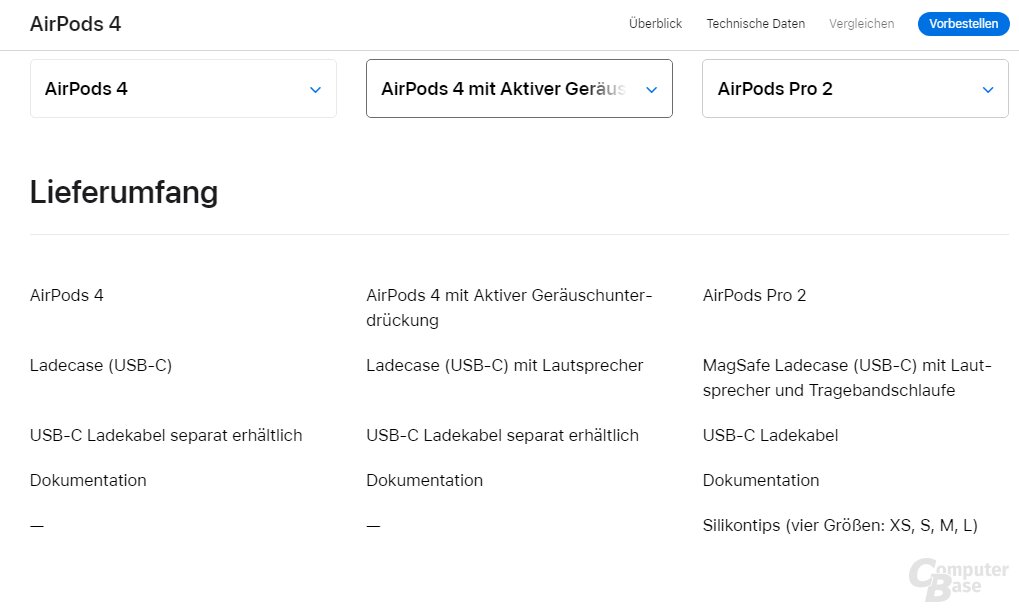Click the chevron icon on the leftmost selector
The image size is (1019, 612).
tap(315, 89)
